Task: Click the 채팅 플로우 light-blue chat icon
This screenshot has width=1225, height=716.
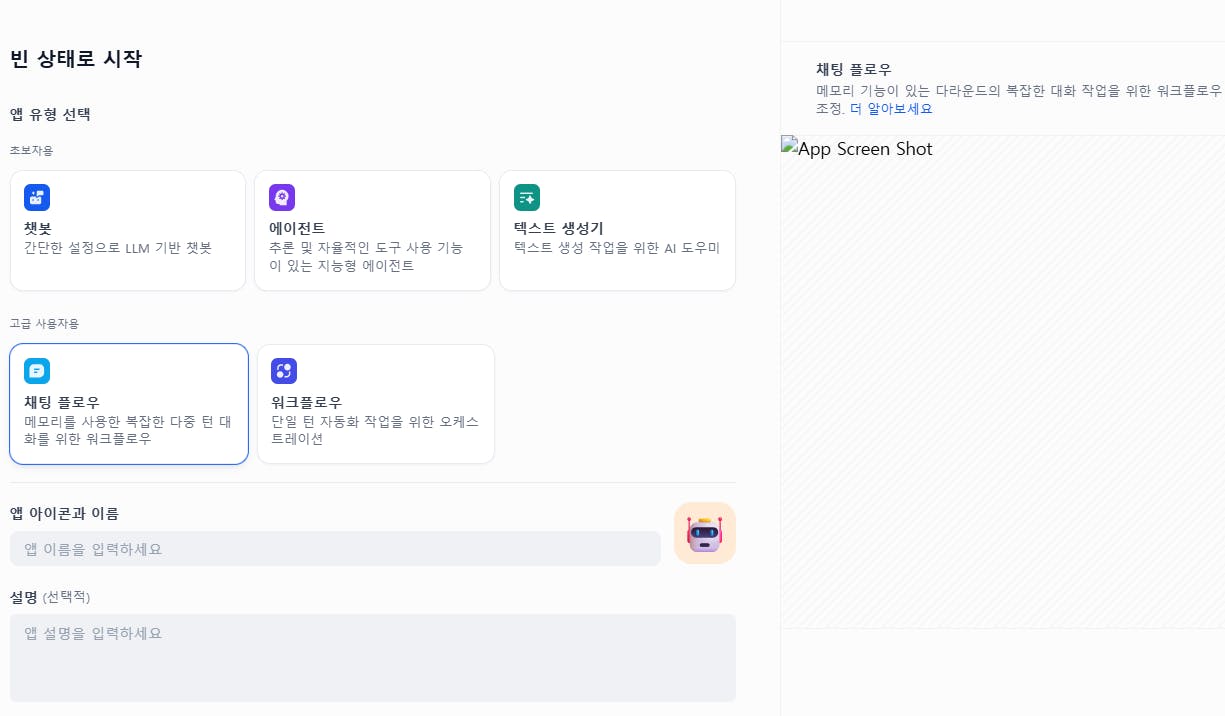Action: click(x=37, y=371)
